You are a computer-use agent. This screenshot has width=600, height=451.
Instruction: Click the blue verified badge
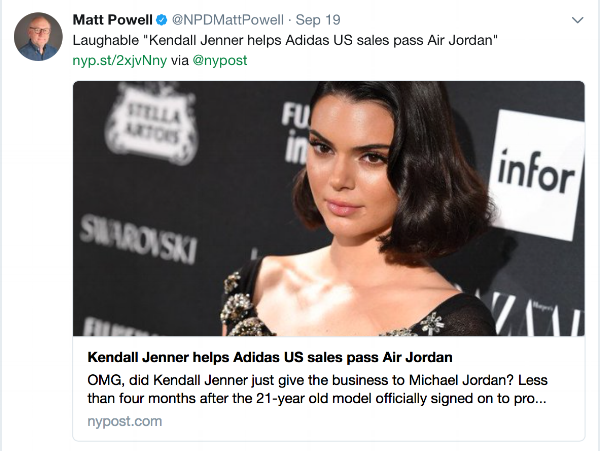click(x=162, y=20)
